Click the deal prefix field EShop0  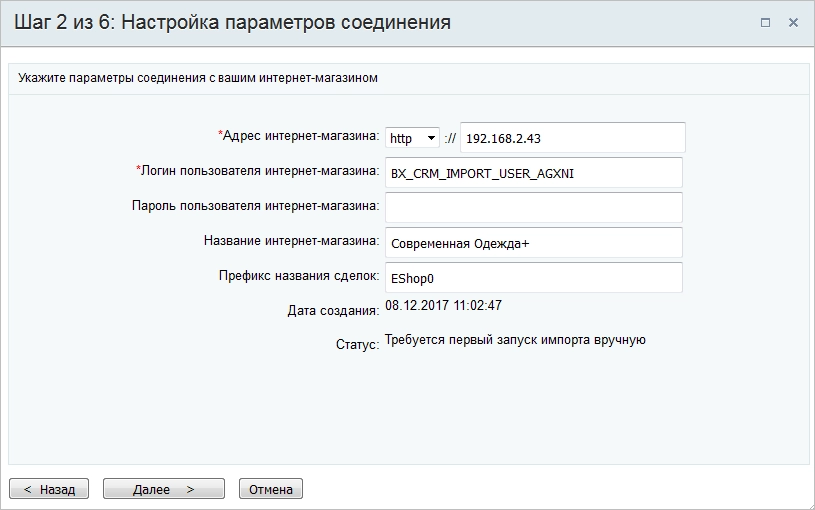pyautogui.click(x=533, y=277)
